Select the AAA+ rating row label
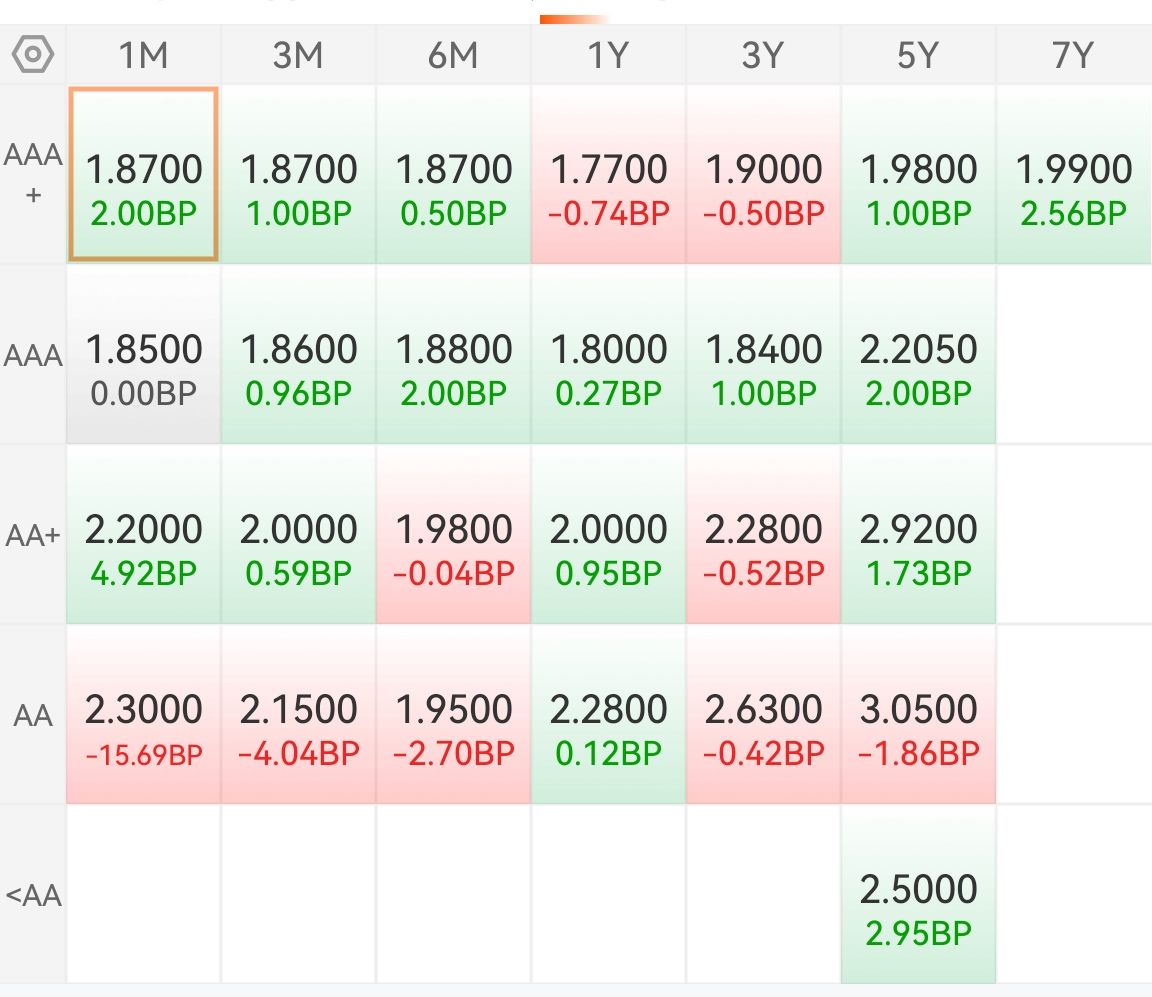The image size is (1152, 997). (x=33, y=174)
